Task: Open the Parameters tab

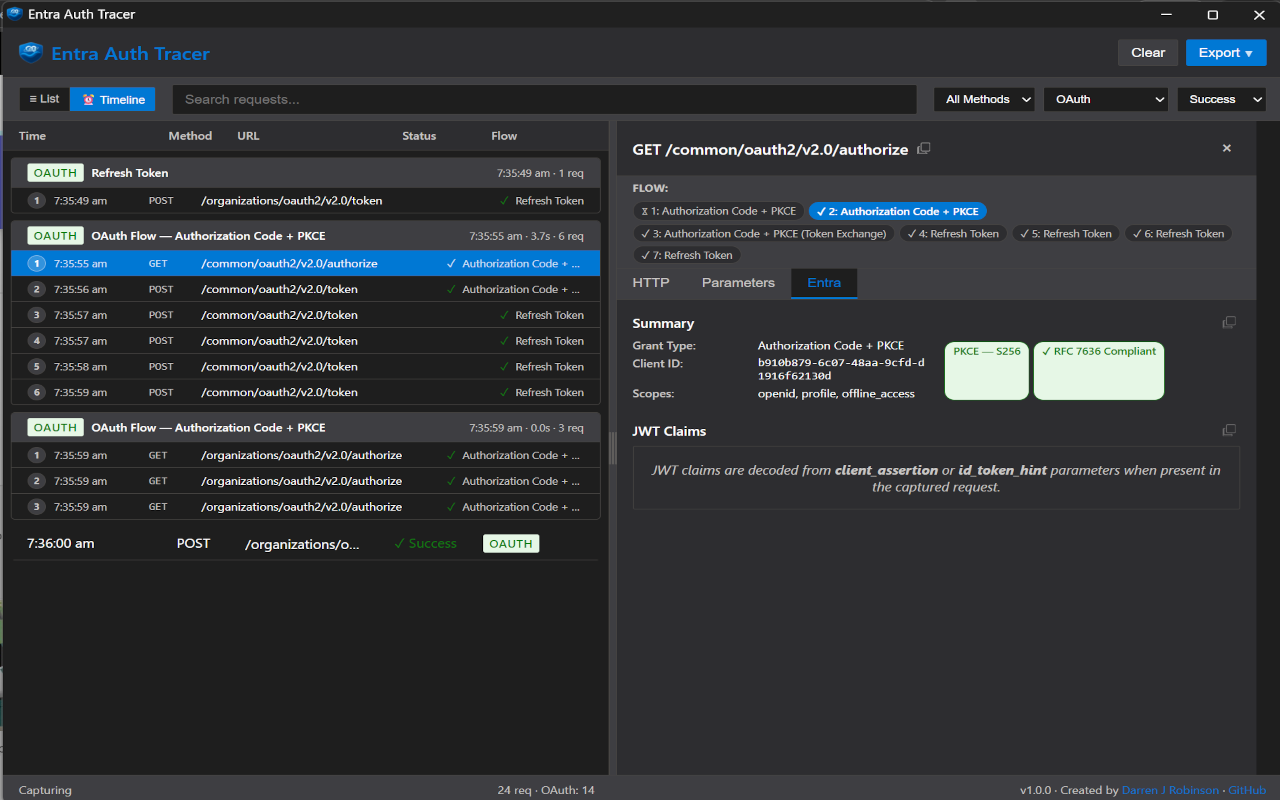Action: tap(738, 283)
